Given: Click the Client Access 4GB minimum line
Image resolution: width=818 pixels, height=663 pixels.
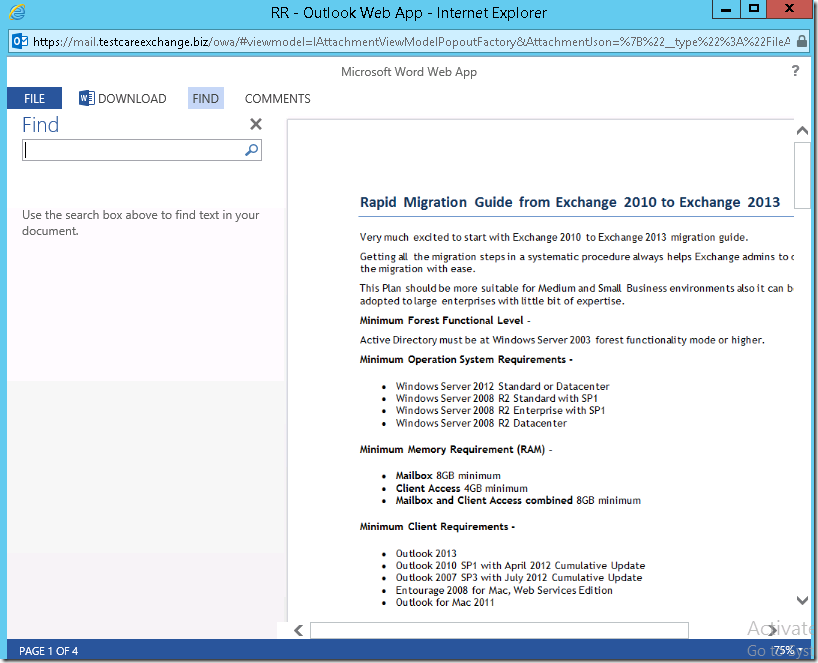Looking at the screenshot, I should 462,488.
